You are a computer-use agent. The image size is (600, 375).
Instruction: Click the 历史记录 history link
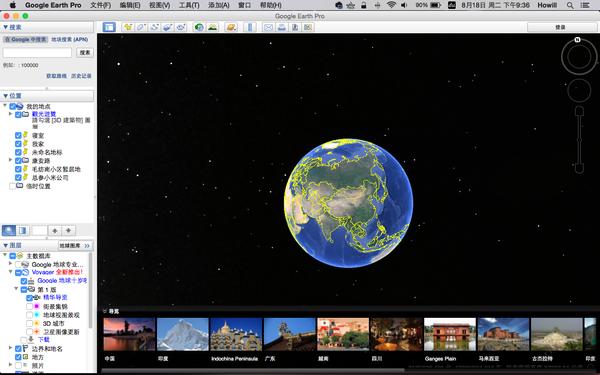coord(81,76)
